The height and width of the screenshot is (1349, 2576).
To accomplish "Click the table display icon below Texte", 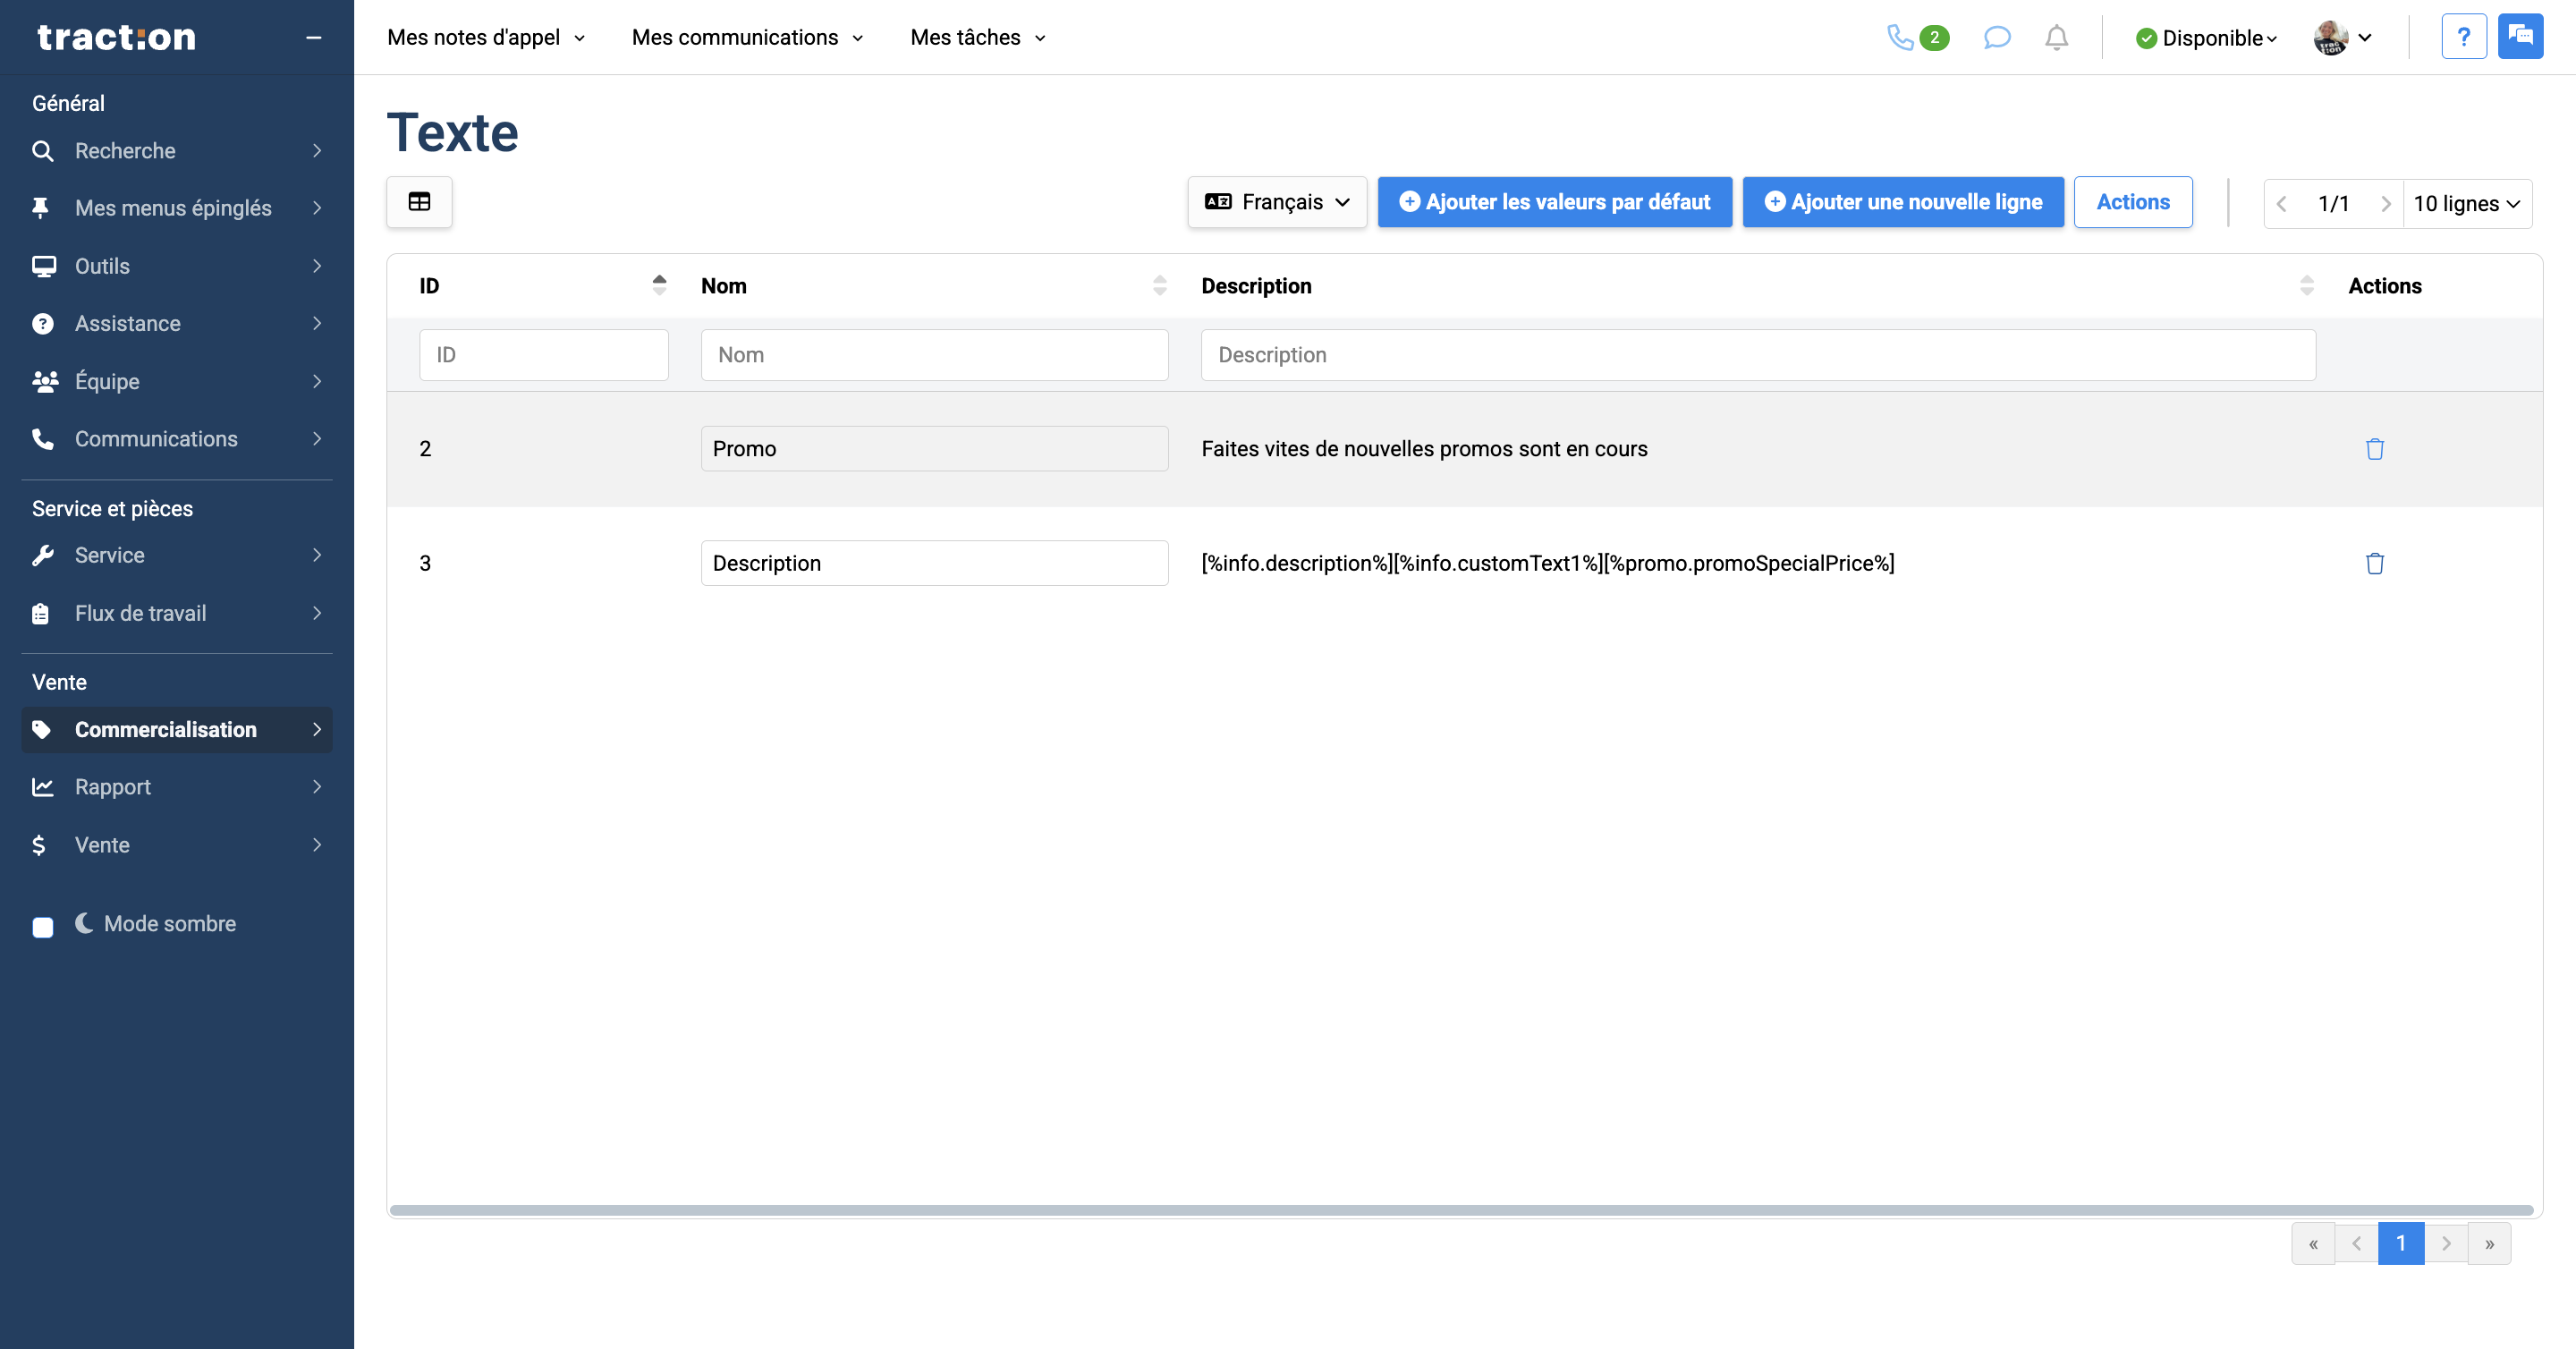I will coord(419,201).
